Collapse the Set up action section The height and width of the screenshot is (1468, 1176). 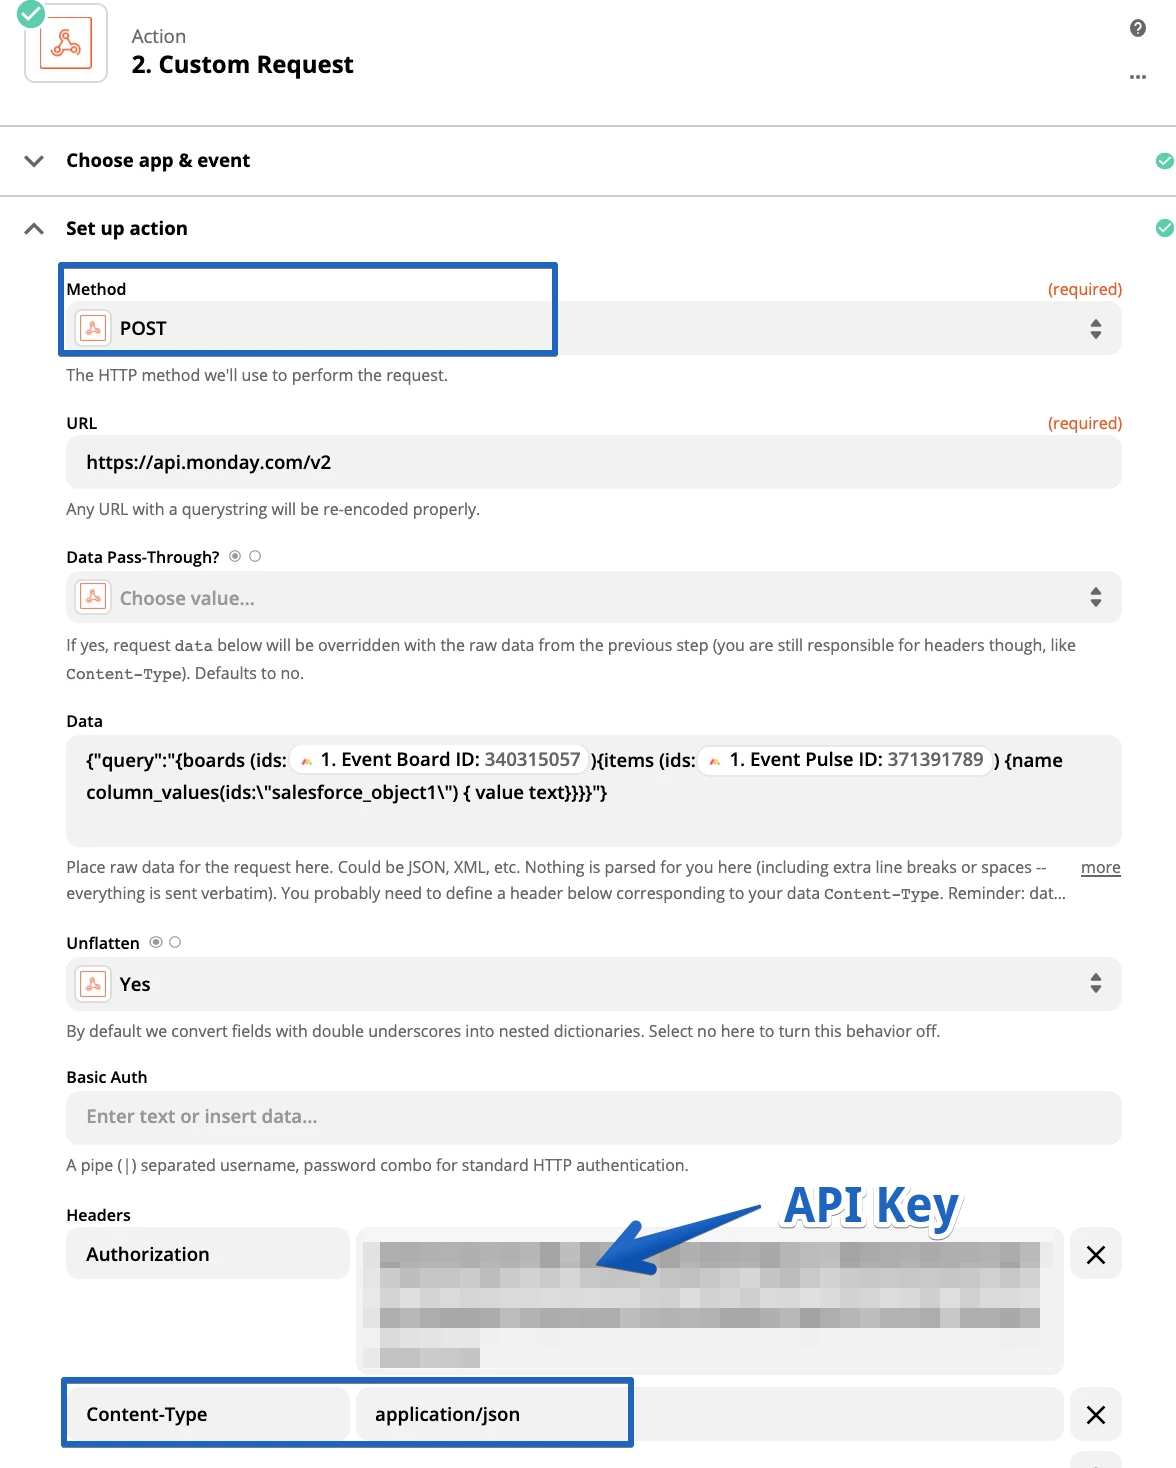tap(34, 228)
